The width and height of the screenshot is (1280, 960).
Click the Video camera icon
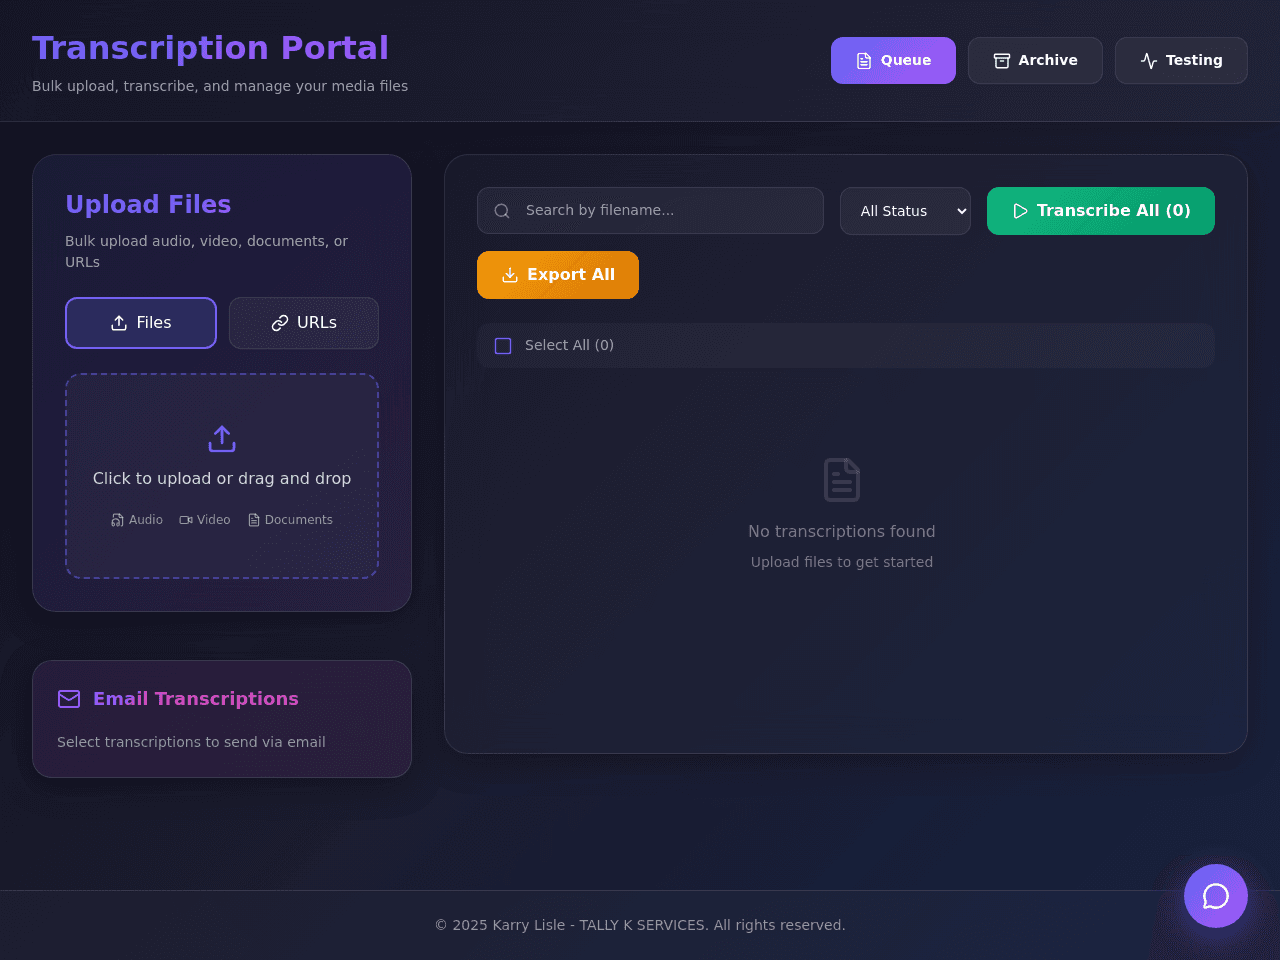point(186,520)
